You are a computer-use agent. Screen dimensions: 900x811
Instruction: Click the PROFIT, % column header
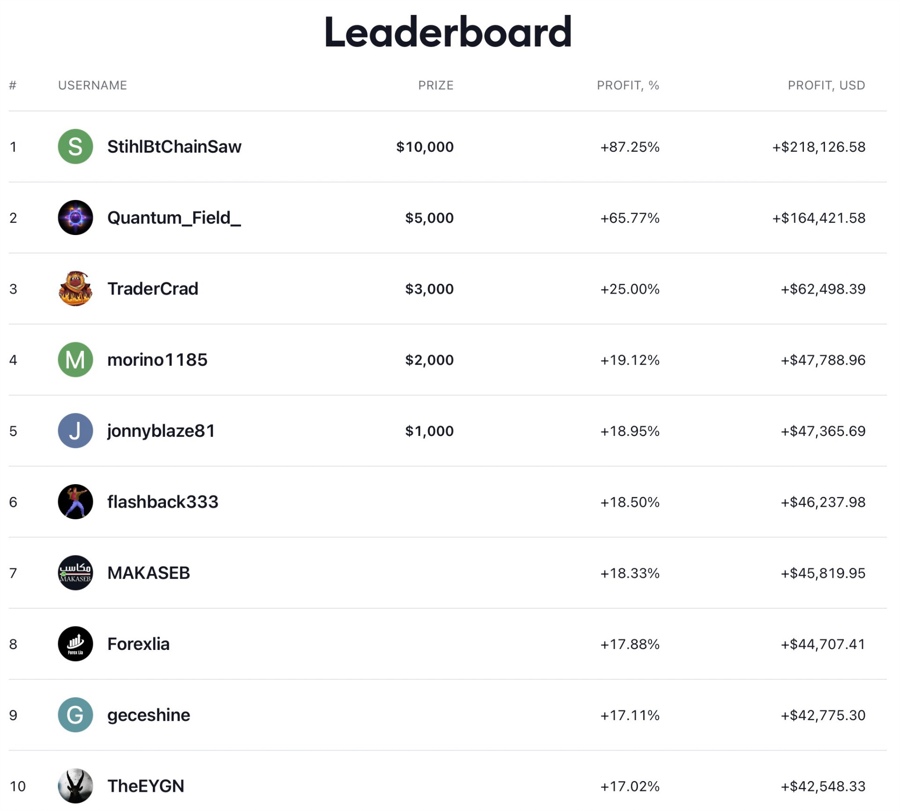pos(628,86)
